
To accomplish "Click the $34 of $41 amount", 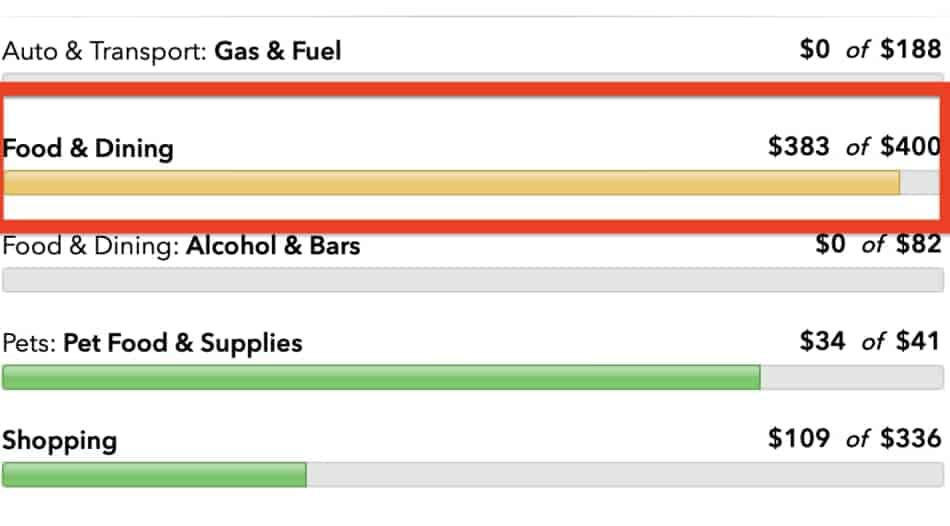I will point(870,341).
